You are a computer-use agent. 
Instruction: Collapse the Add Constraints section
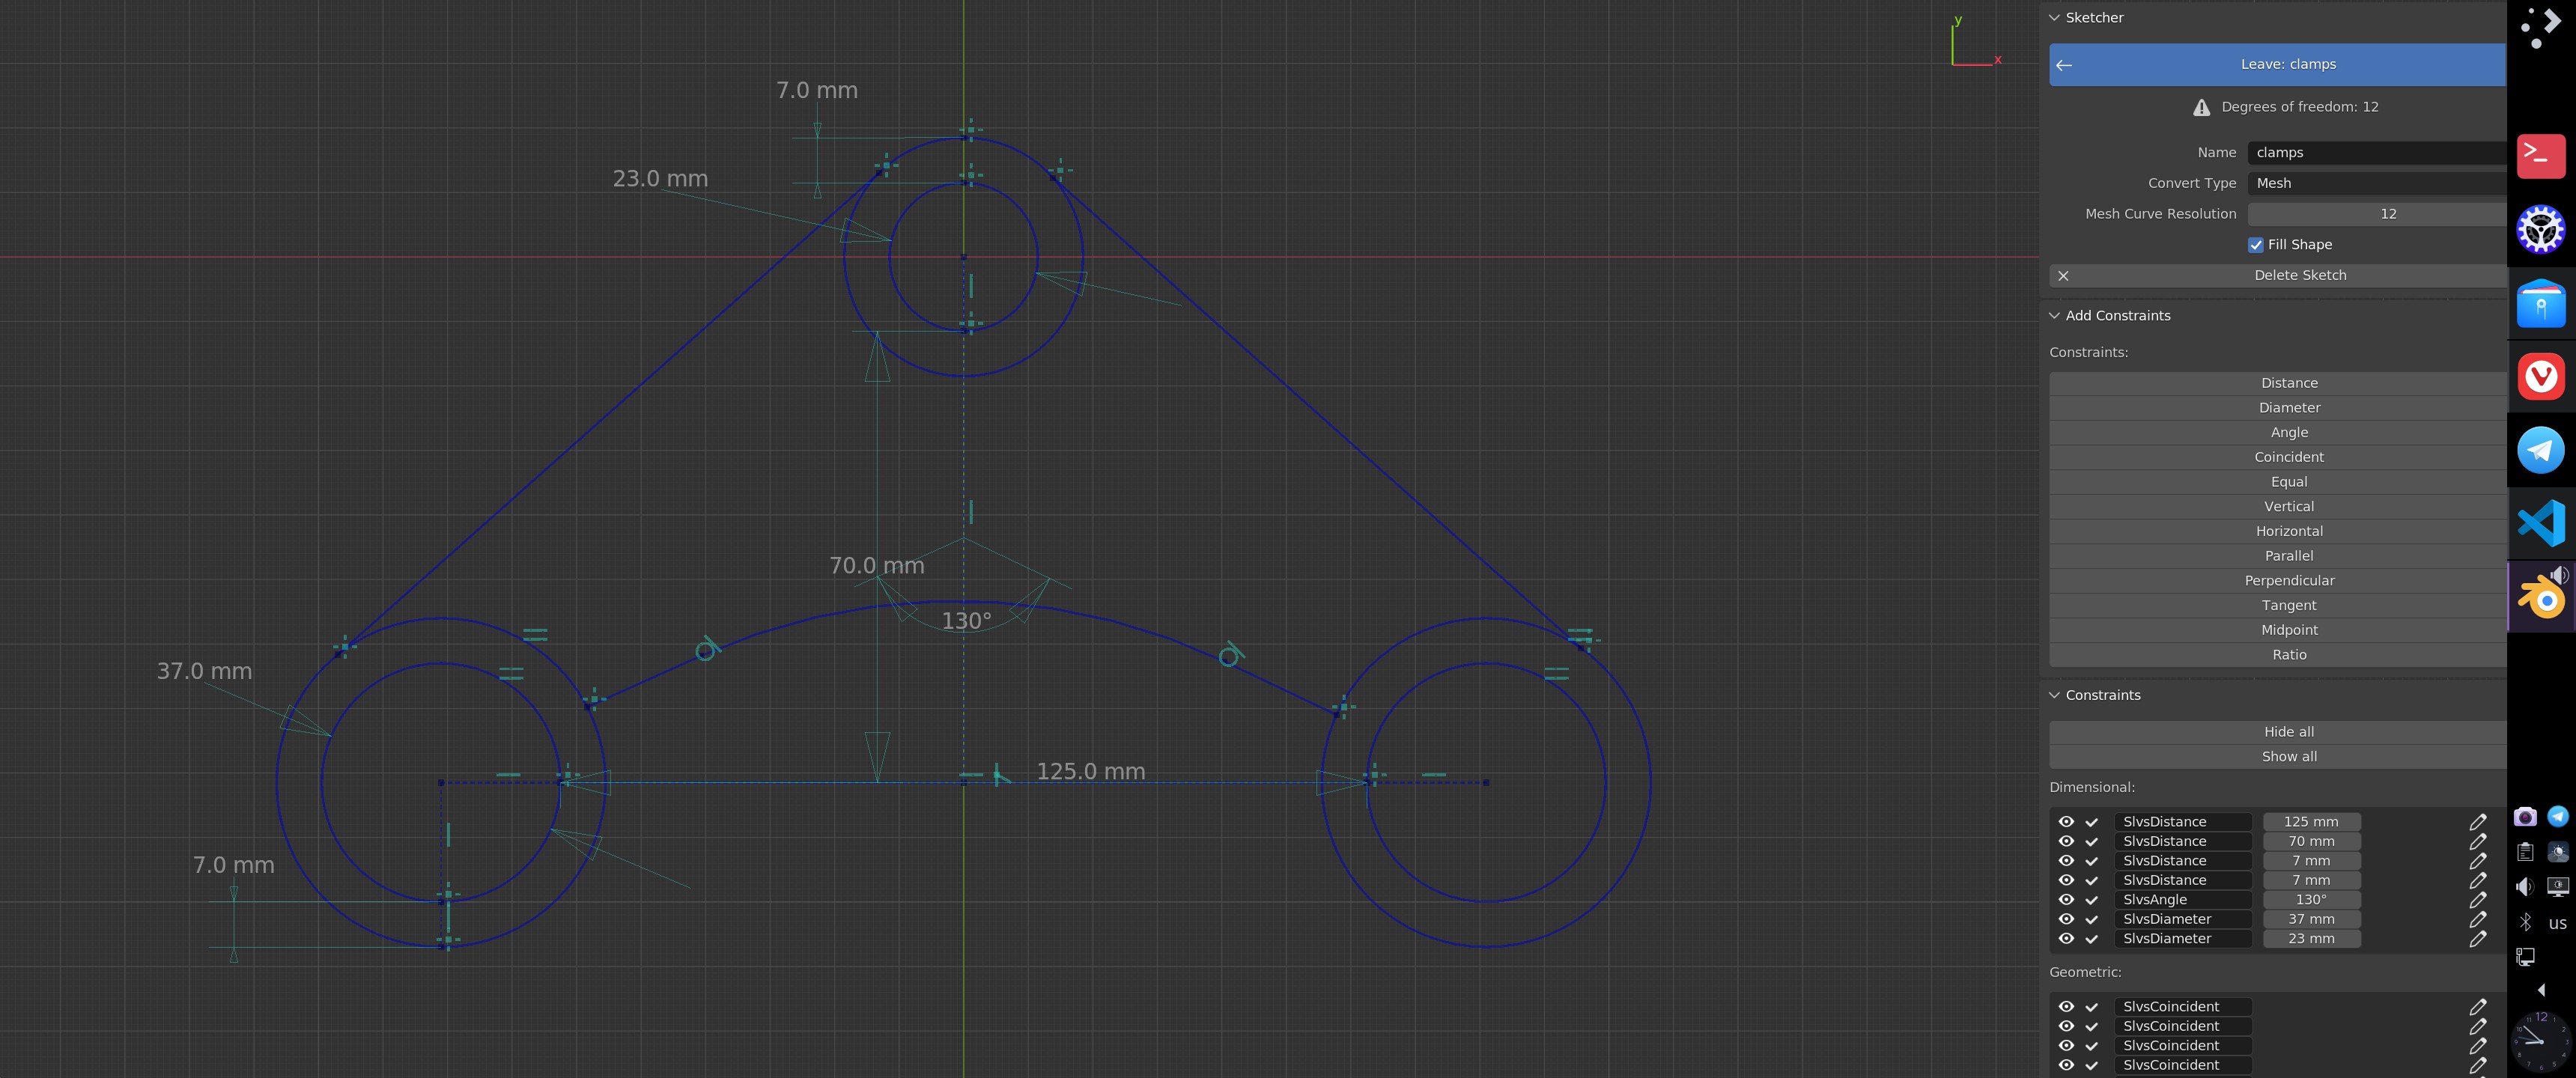pyautogui.click(x=2054, y=316)
